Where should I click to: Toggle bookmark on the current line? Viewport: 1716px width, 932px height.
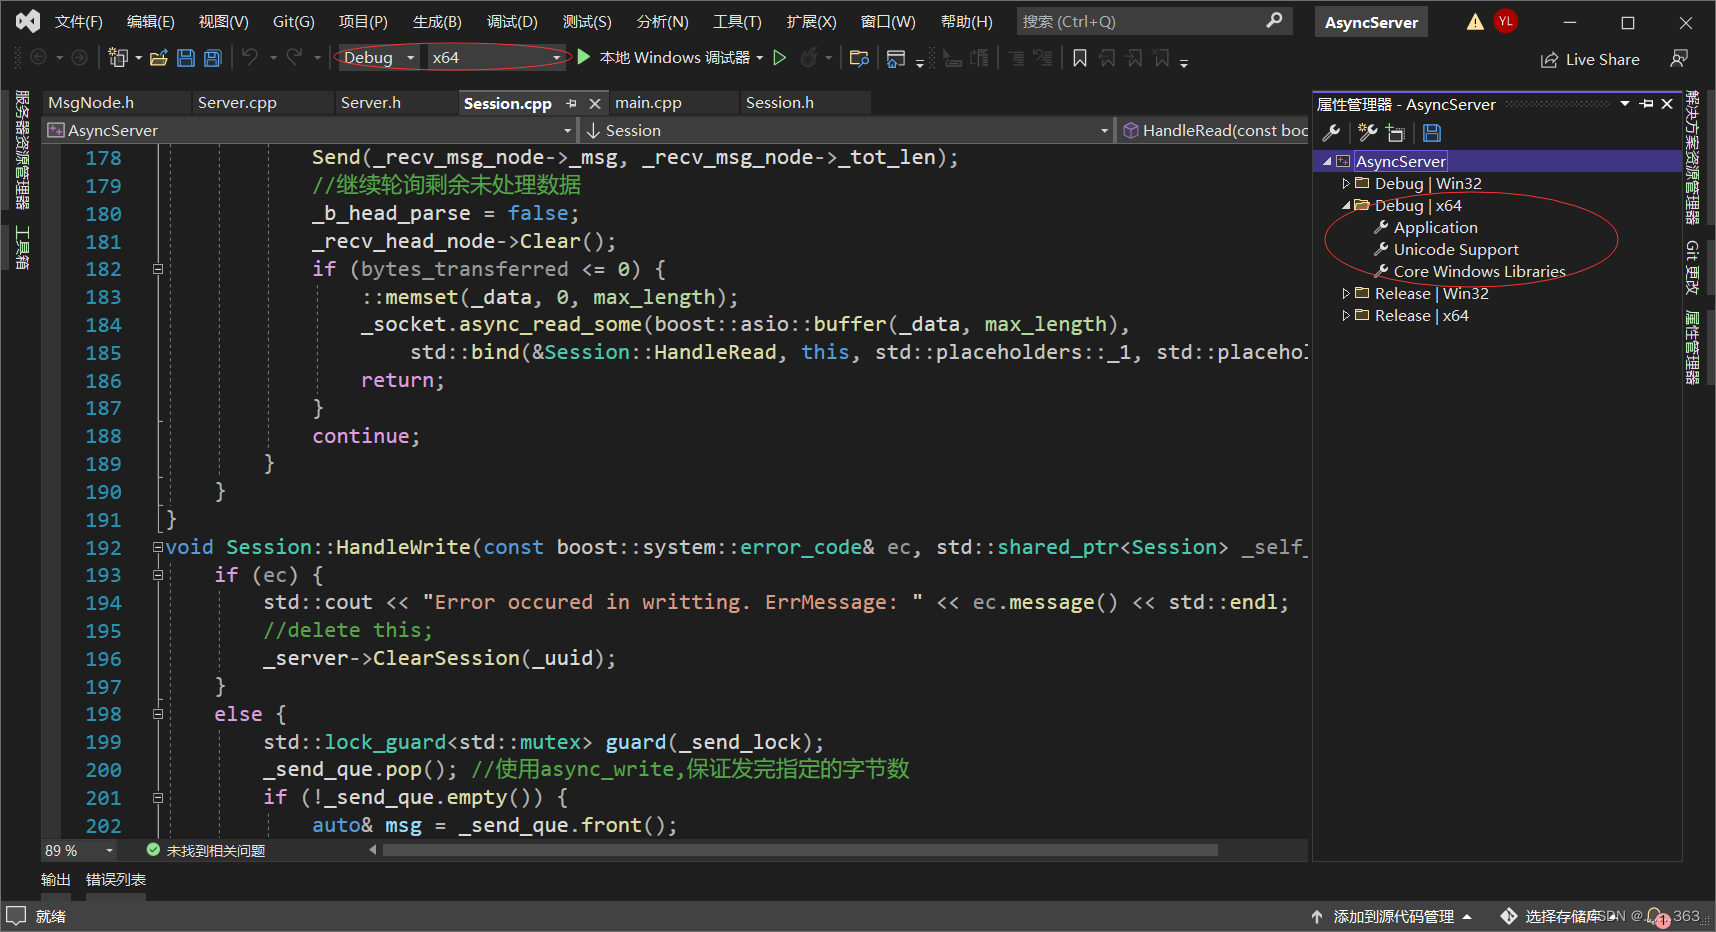(x=1080, y=59)
